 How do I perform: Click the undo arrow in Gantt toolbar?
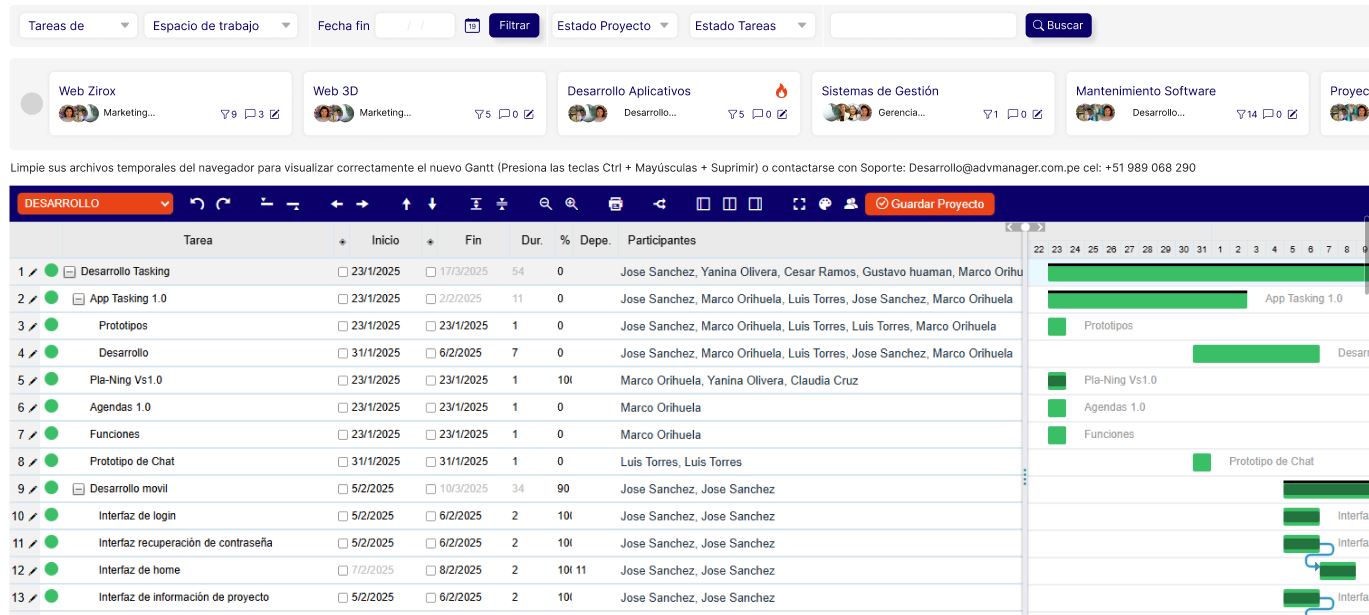click(197, 204)
